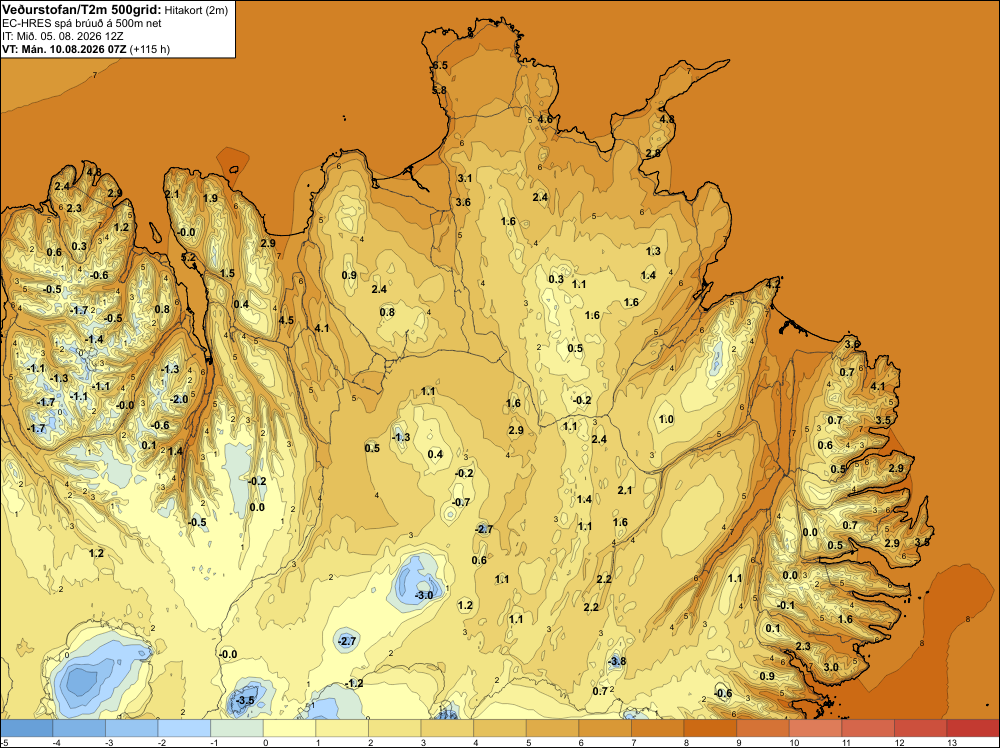
Task: Click the title text "Veðurstofan/T2m 500grid:"
Action: pos(82,10)
